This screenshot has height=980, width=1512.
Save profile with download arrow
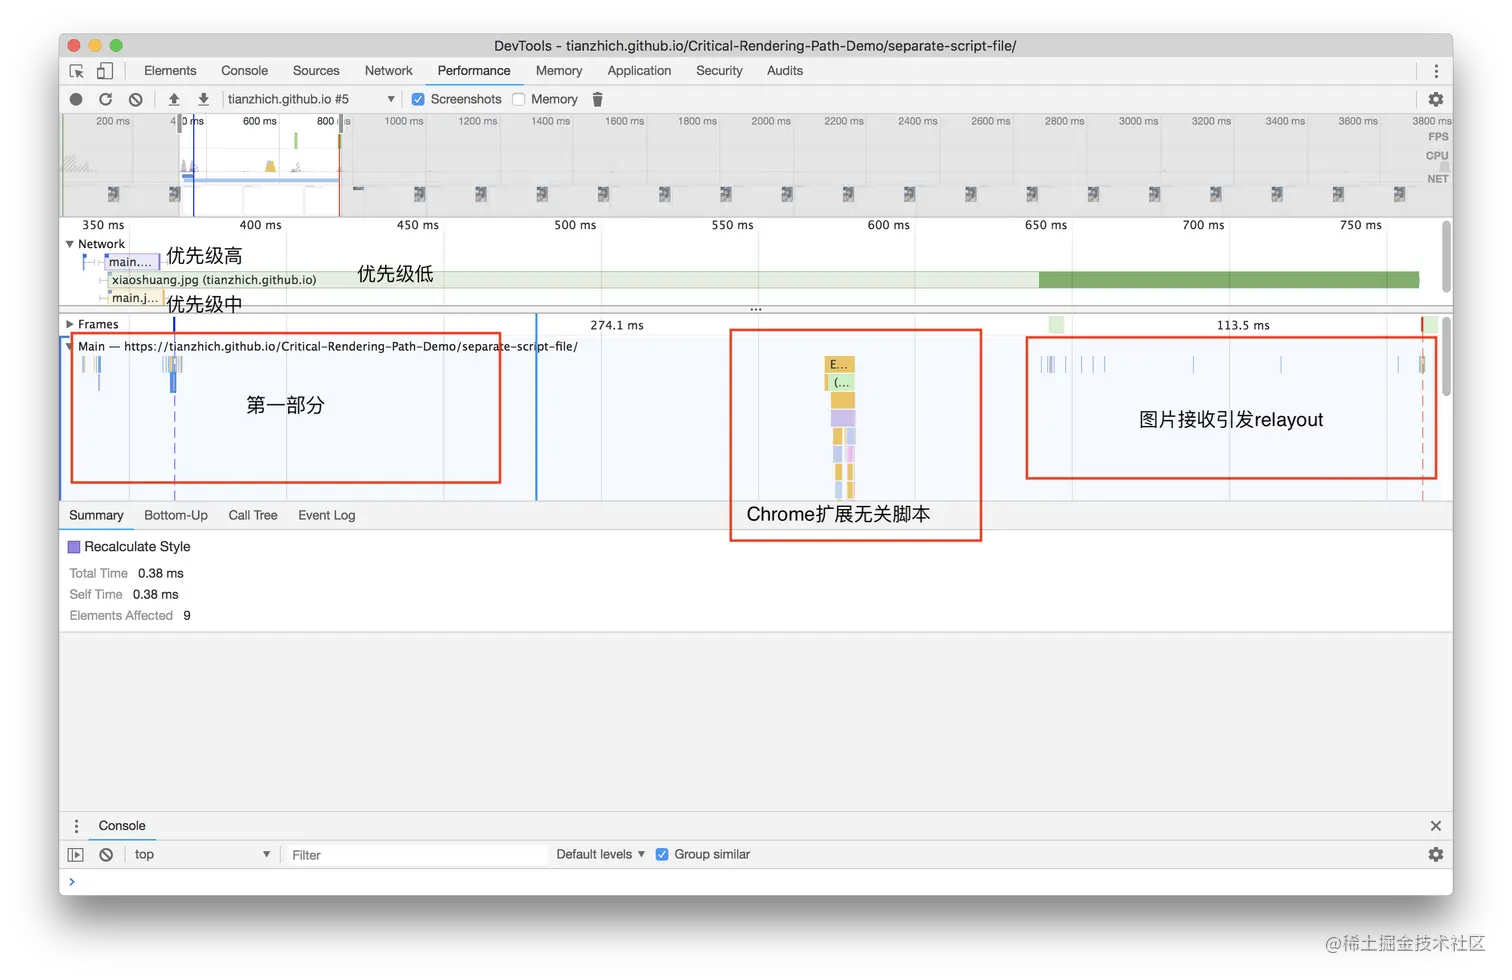coord(203,99)
